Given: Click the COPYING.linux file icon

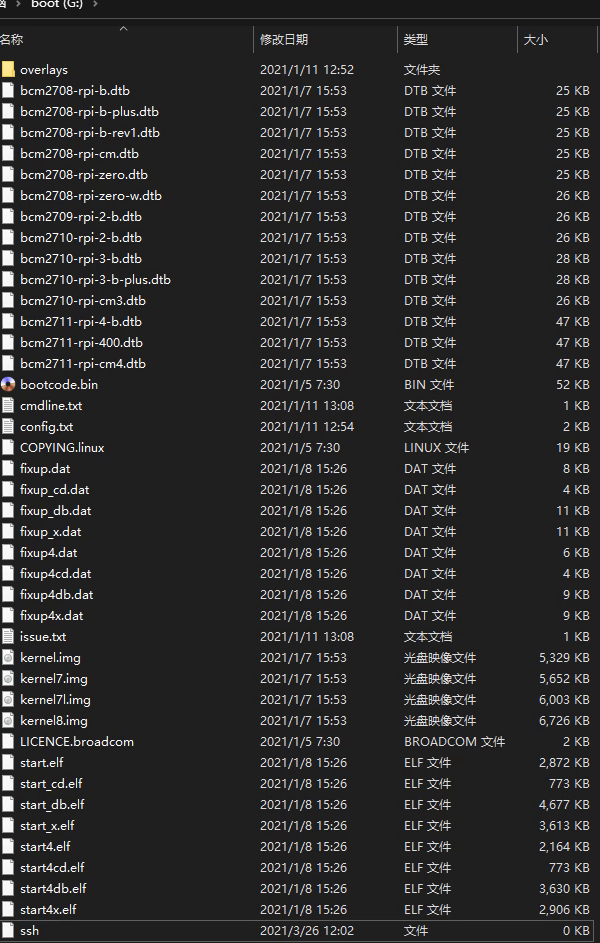Looking at the screenshot, I should click(8, 448).
